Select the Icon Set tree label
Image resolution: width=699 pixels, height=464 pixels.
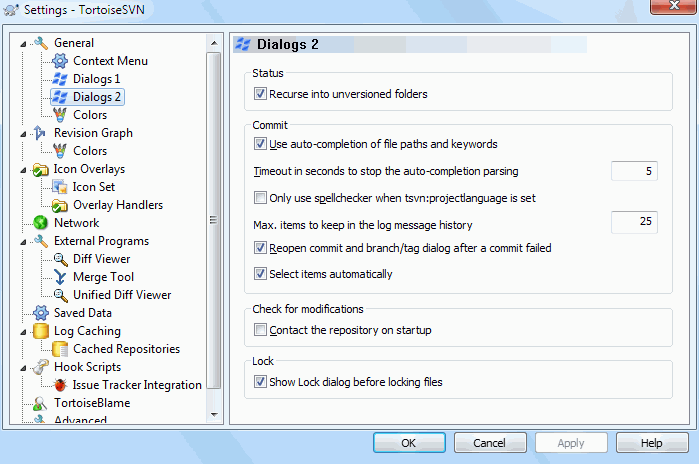(x=94, y=187)
